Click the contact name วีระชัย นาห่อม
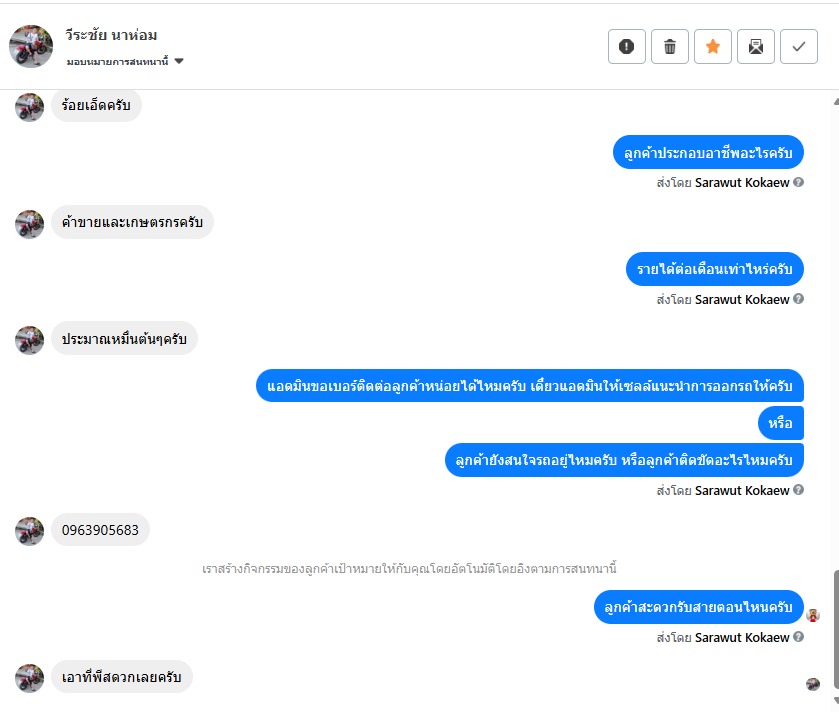Image resolution: width=839 pixels, height=722 pixels. [x=111, y=35]
